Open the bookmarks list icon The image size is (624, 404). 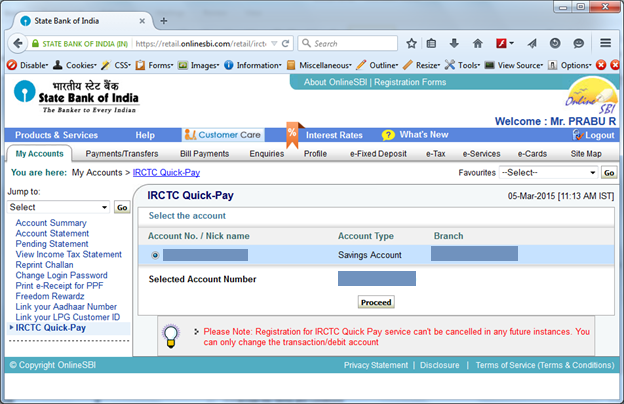coord(431,43)
